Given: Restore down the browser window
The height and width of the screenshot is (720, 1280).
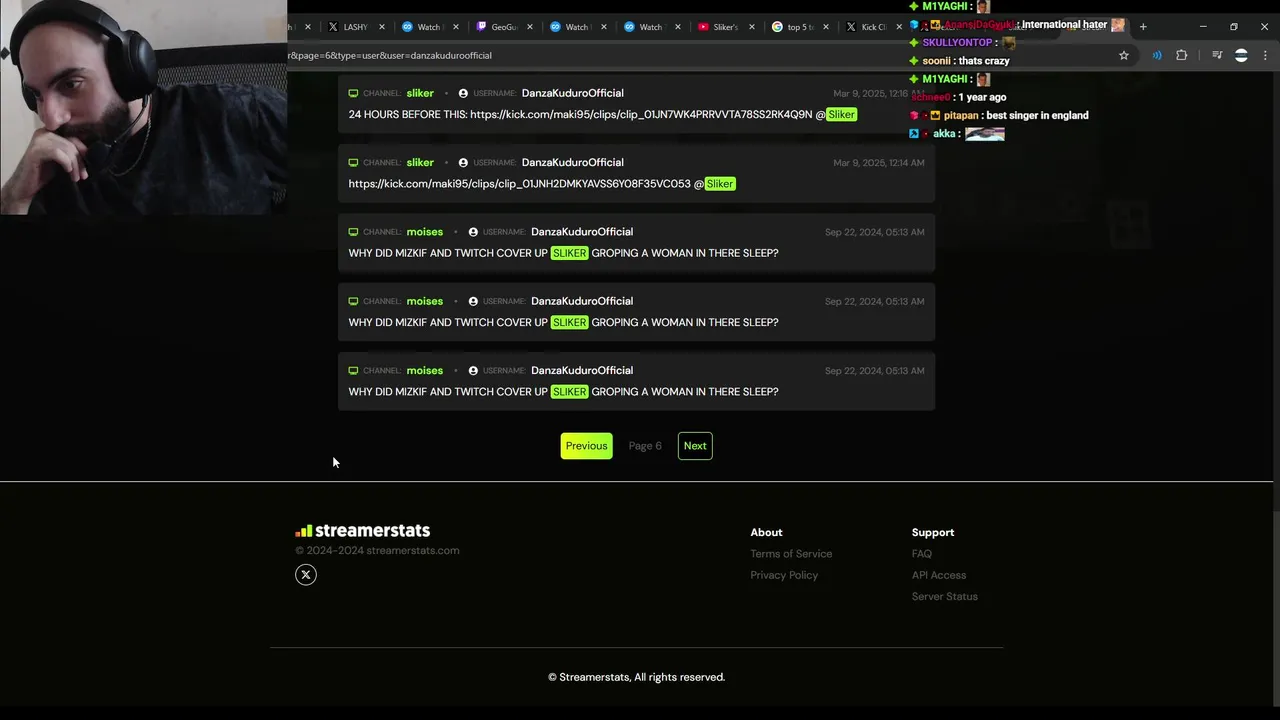Looking at the screenshot, I should click(x=1234, y=27).
